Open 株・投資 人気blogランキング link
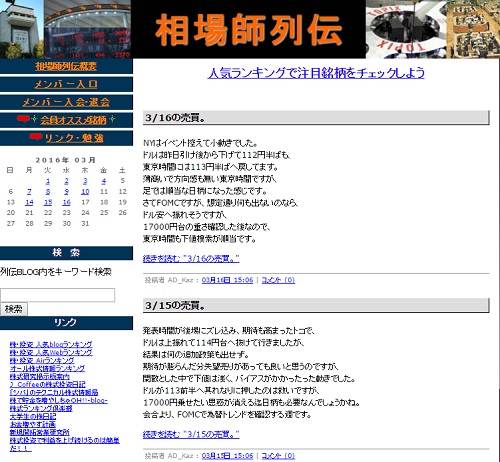 (x=51, y=344)
